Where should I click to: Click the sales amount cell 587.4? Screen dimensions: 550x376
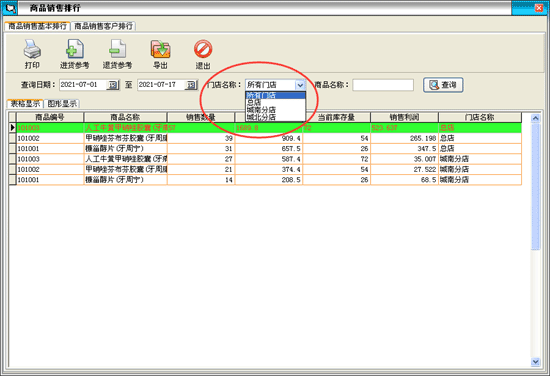(x=268, y=159)
